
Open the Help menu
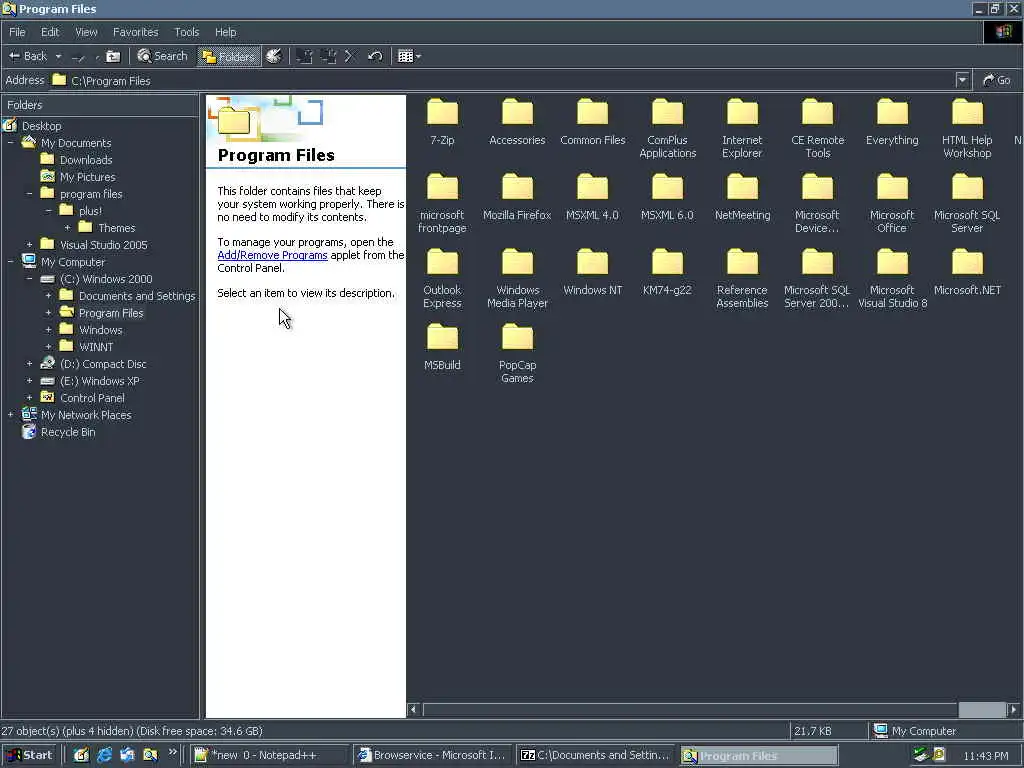[x=225, y=32]
